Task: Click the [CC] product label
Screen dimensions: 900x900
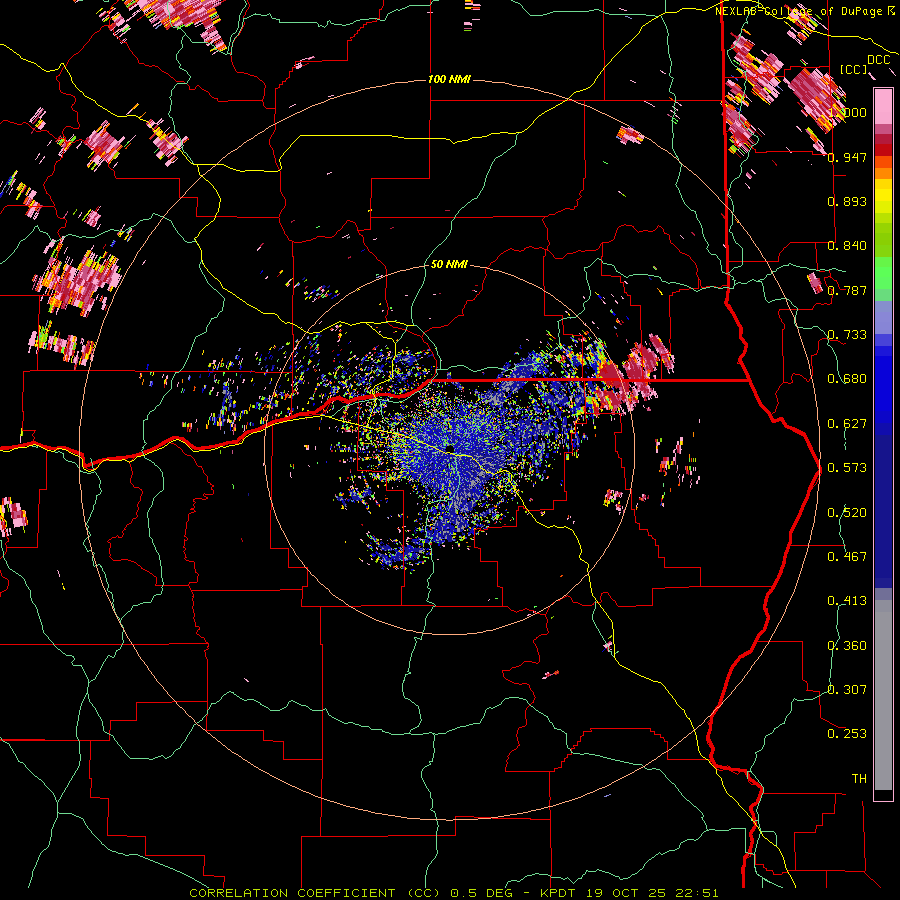Action: [854, 69]
